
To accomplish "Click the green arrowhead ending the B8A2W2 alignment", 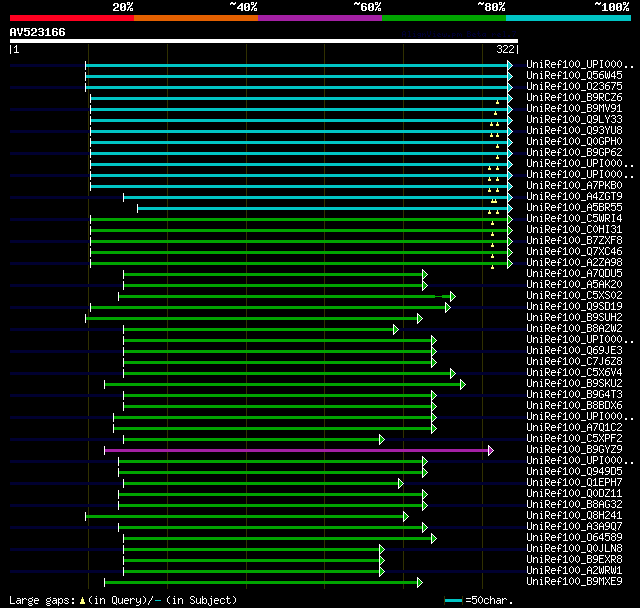I will point(396,330).
